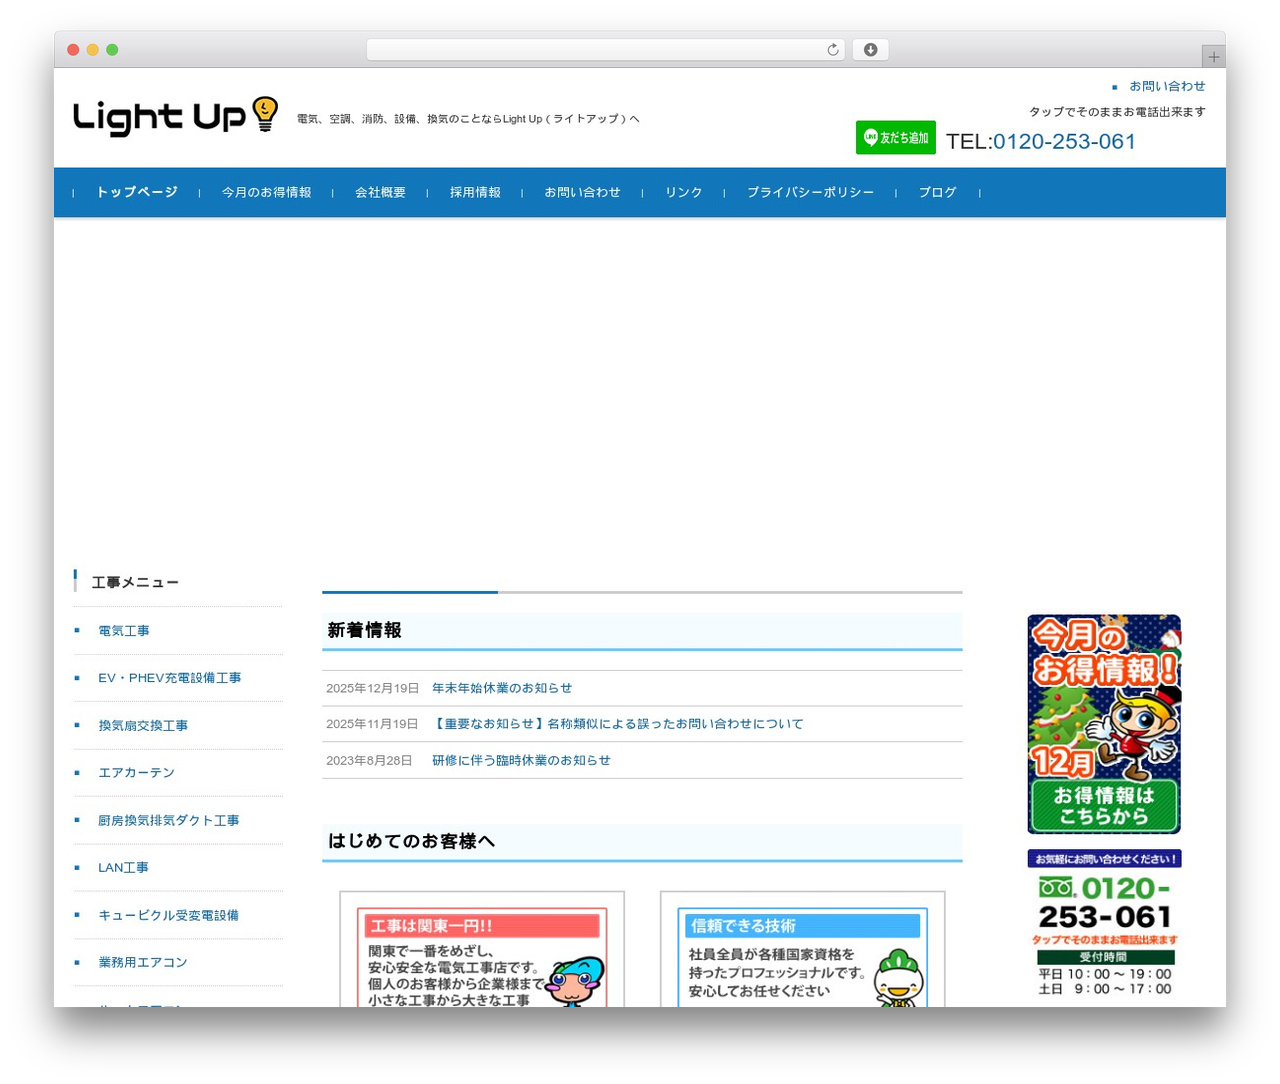
Task: Select 換気扇交換工事 in the sidebar
Action: 143,726
